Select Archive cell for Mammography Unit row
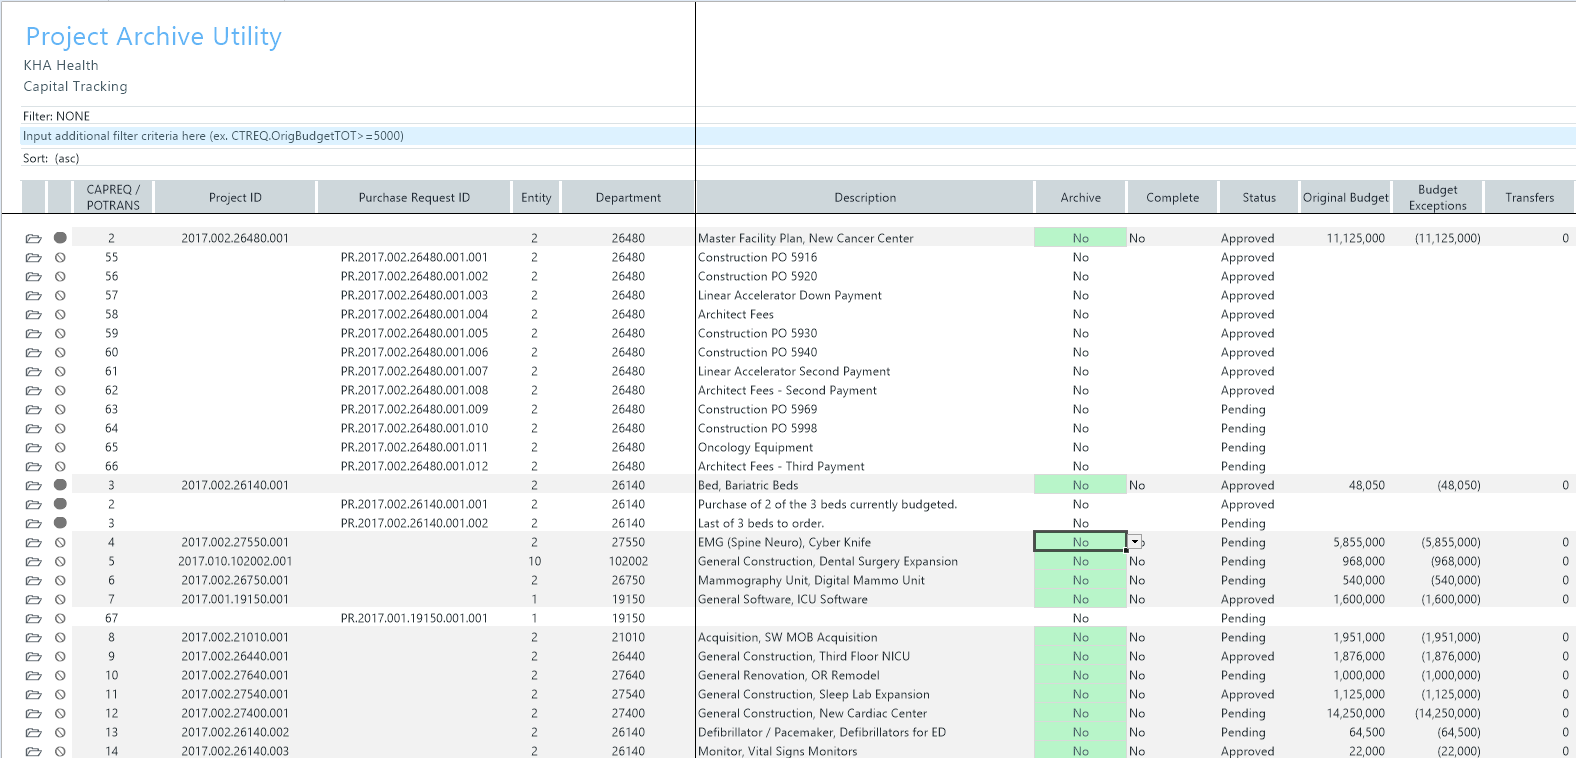This screenshot has width=1576, height=758. (x=1080, y=580)
